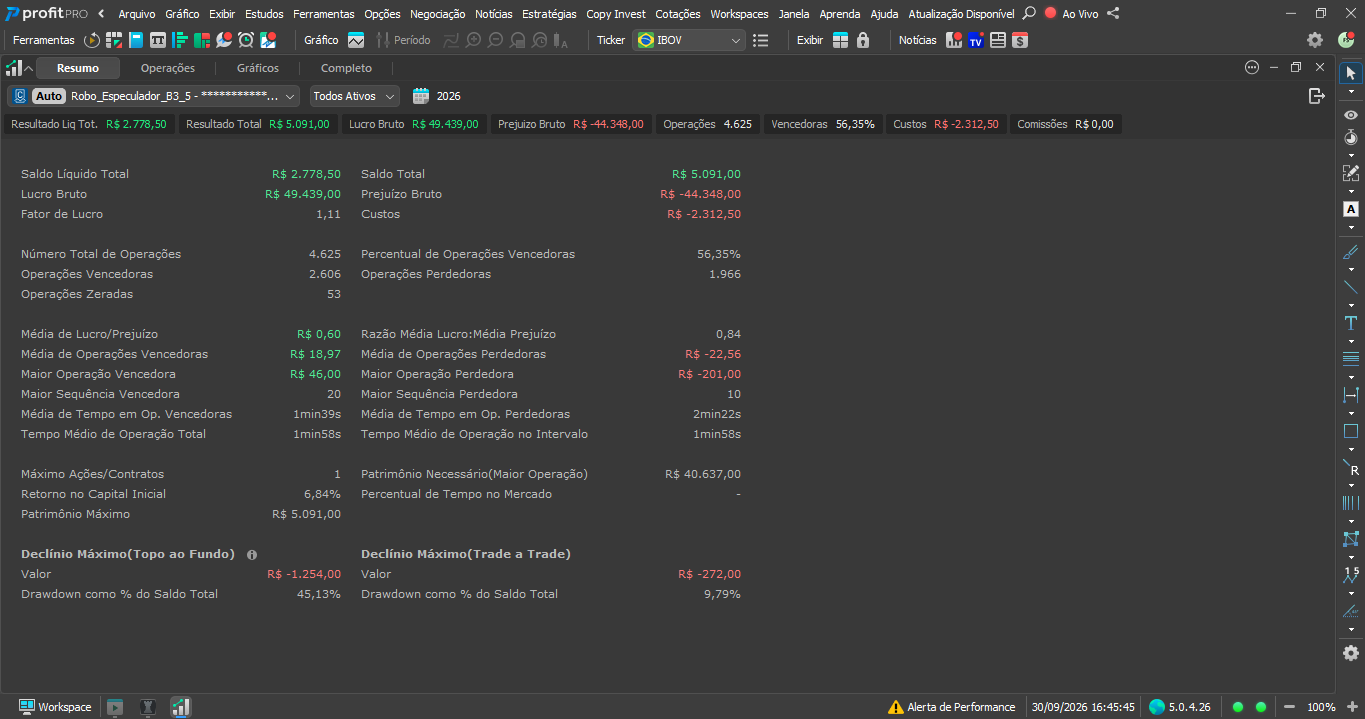This screenshot has width=1365, height=719.
Task: Click the version 5.0.4.26 status entry
Action: tap(1180, 707)
